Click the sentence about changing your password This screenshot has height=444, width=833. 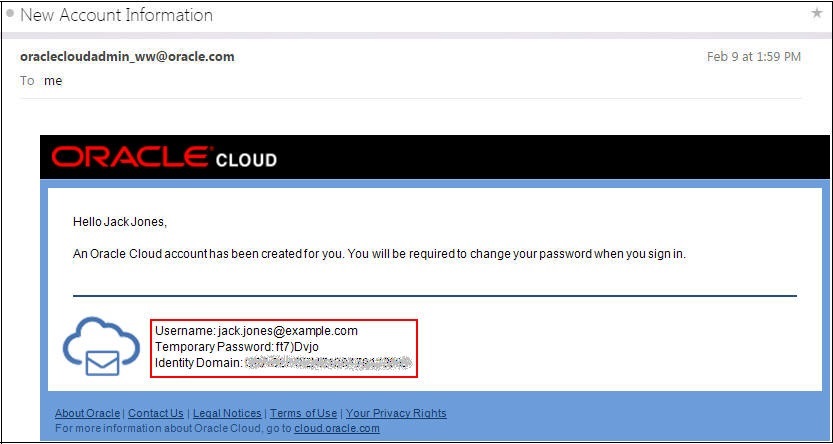(x=379, y=254)
